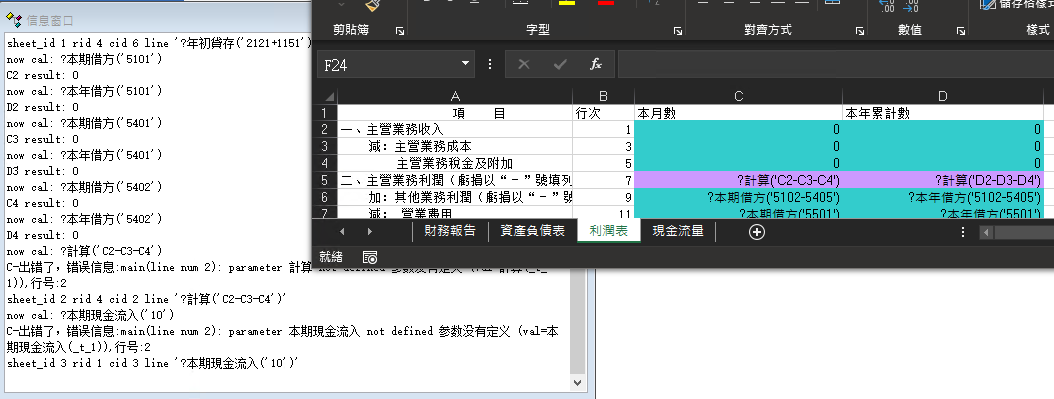
Task: Click the 信息窗口 scrollbar down arrow
Action: click(x=577, y=382)
